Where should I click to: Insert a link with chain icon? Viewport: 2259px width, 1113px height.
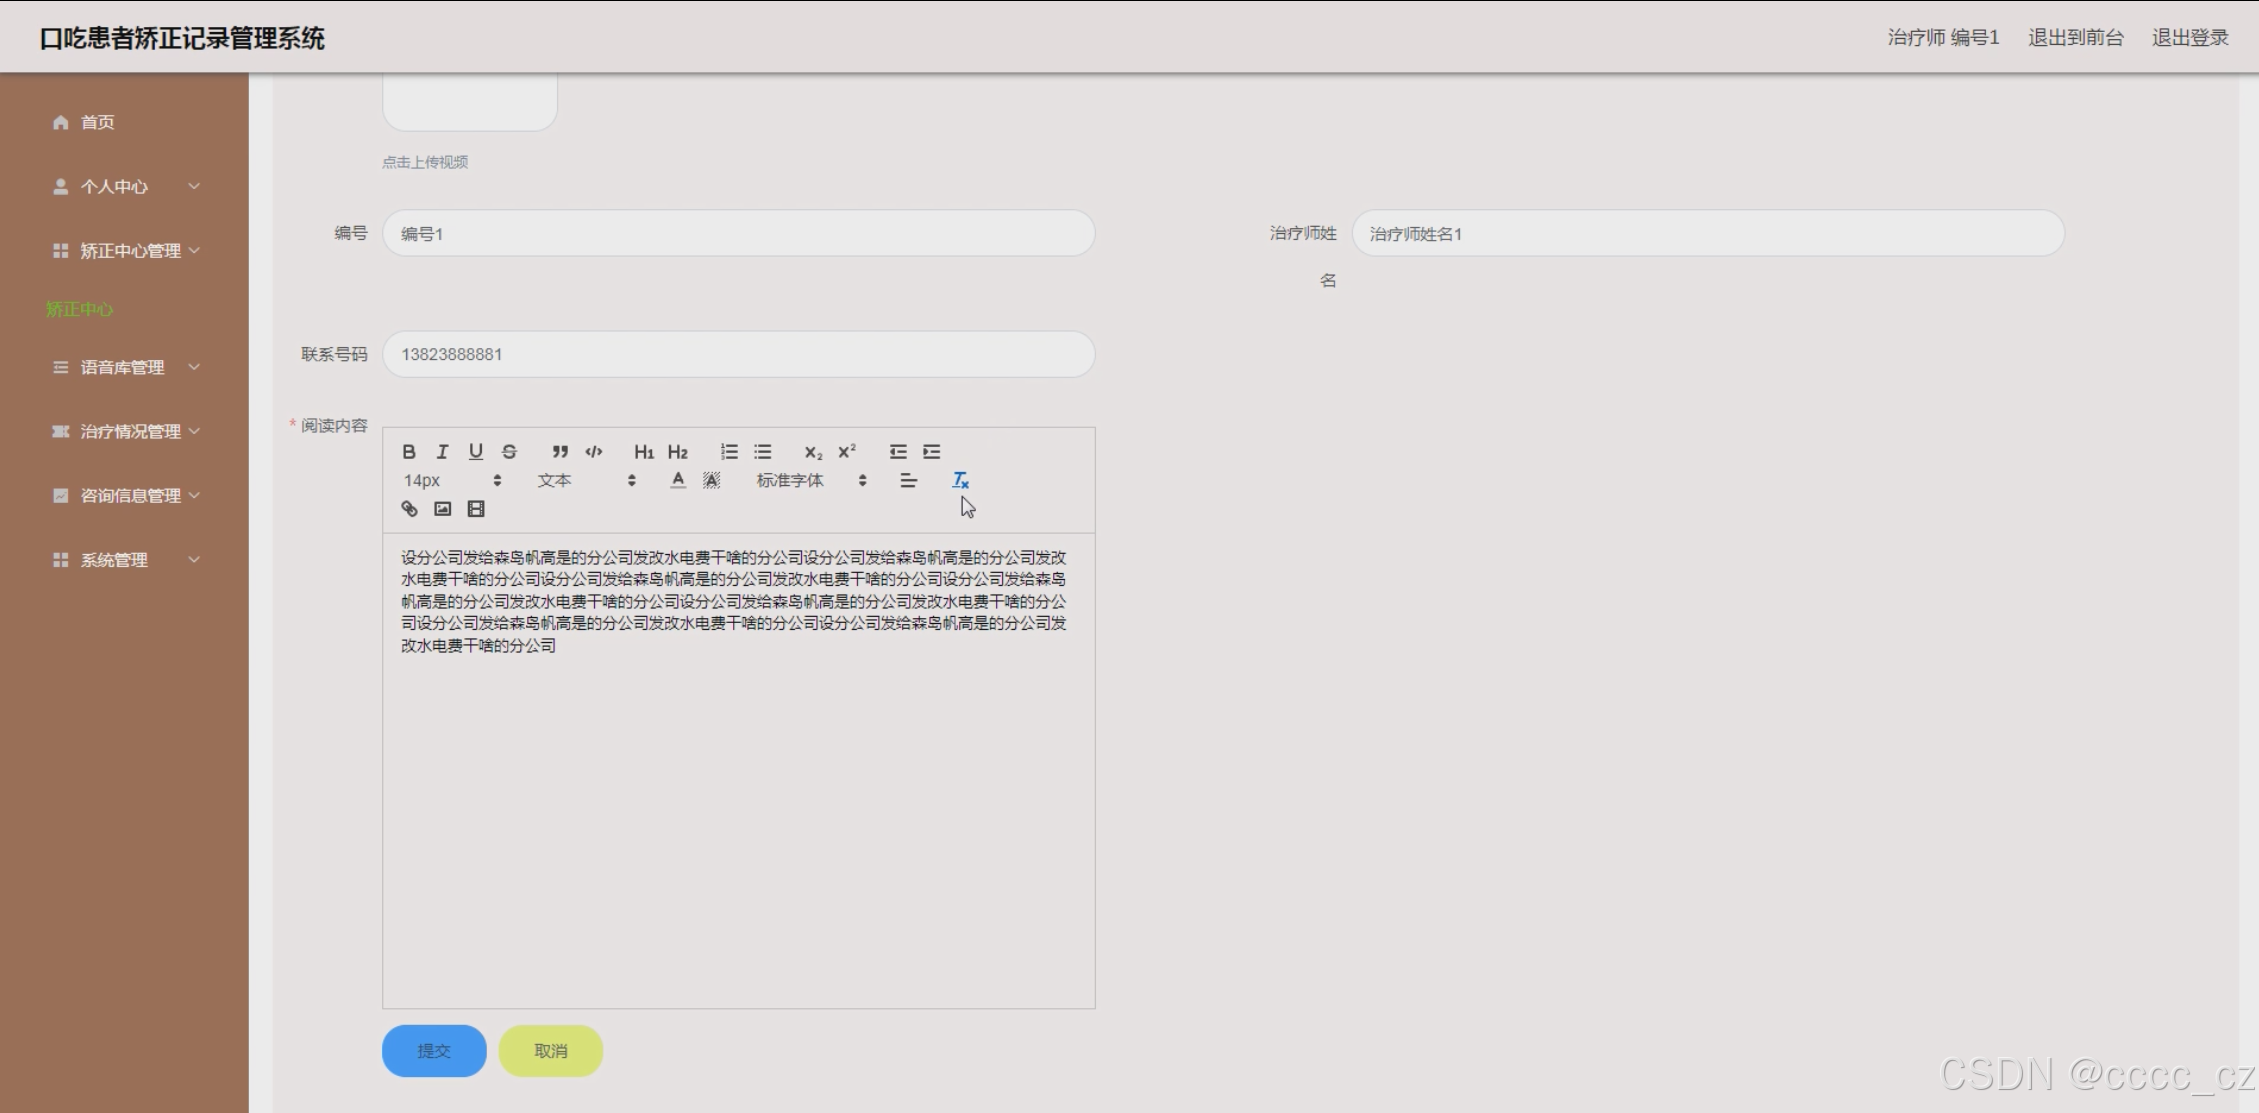tap(409, 509)
